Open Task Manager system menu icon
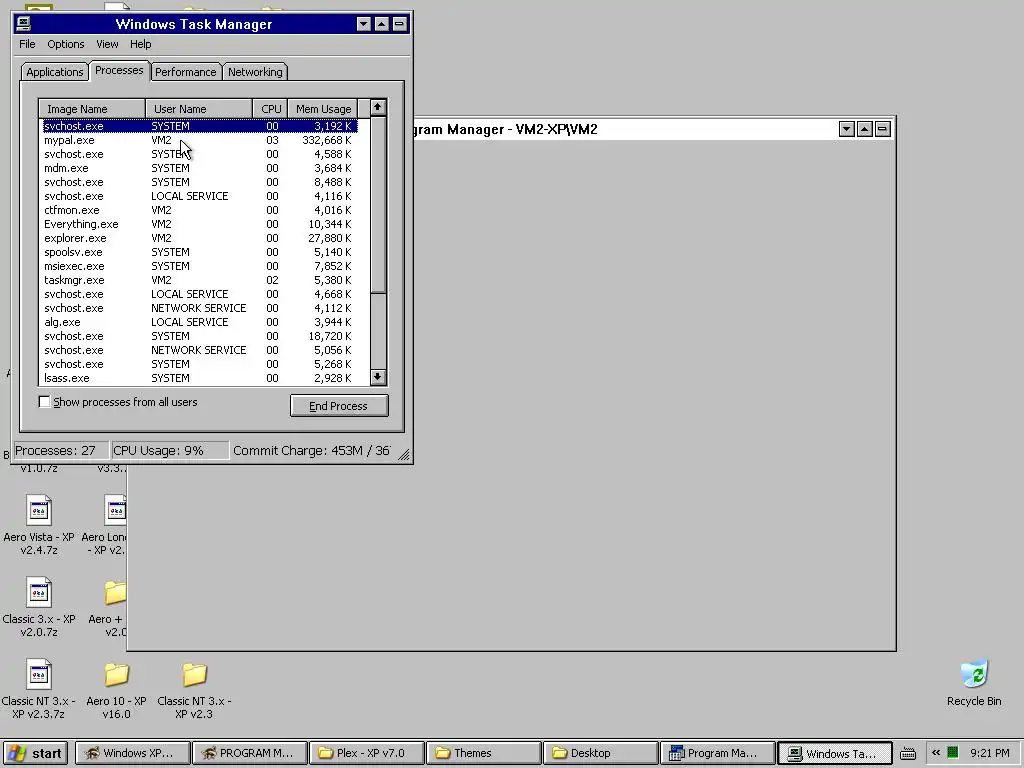The image size is (1024, 768). point(24,24)
